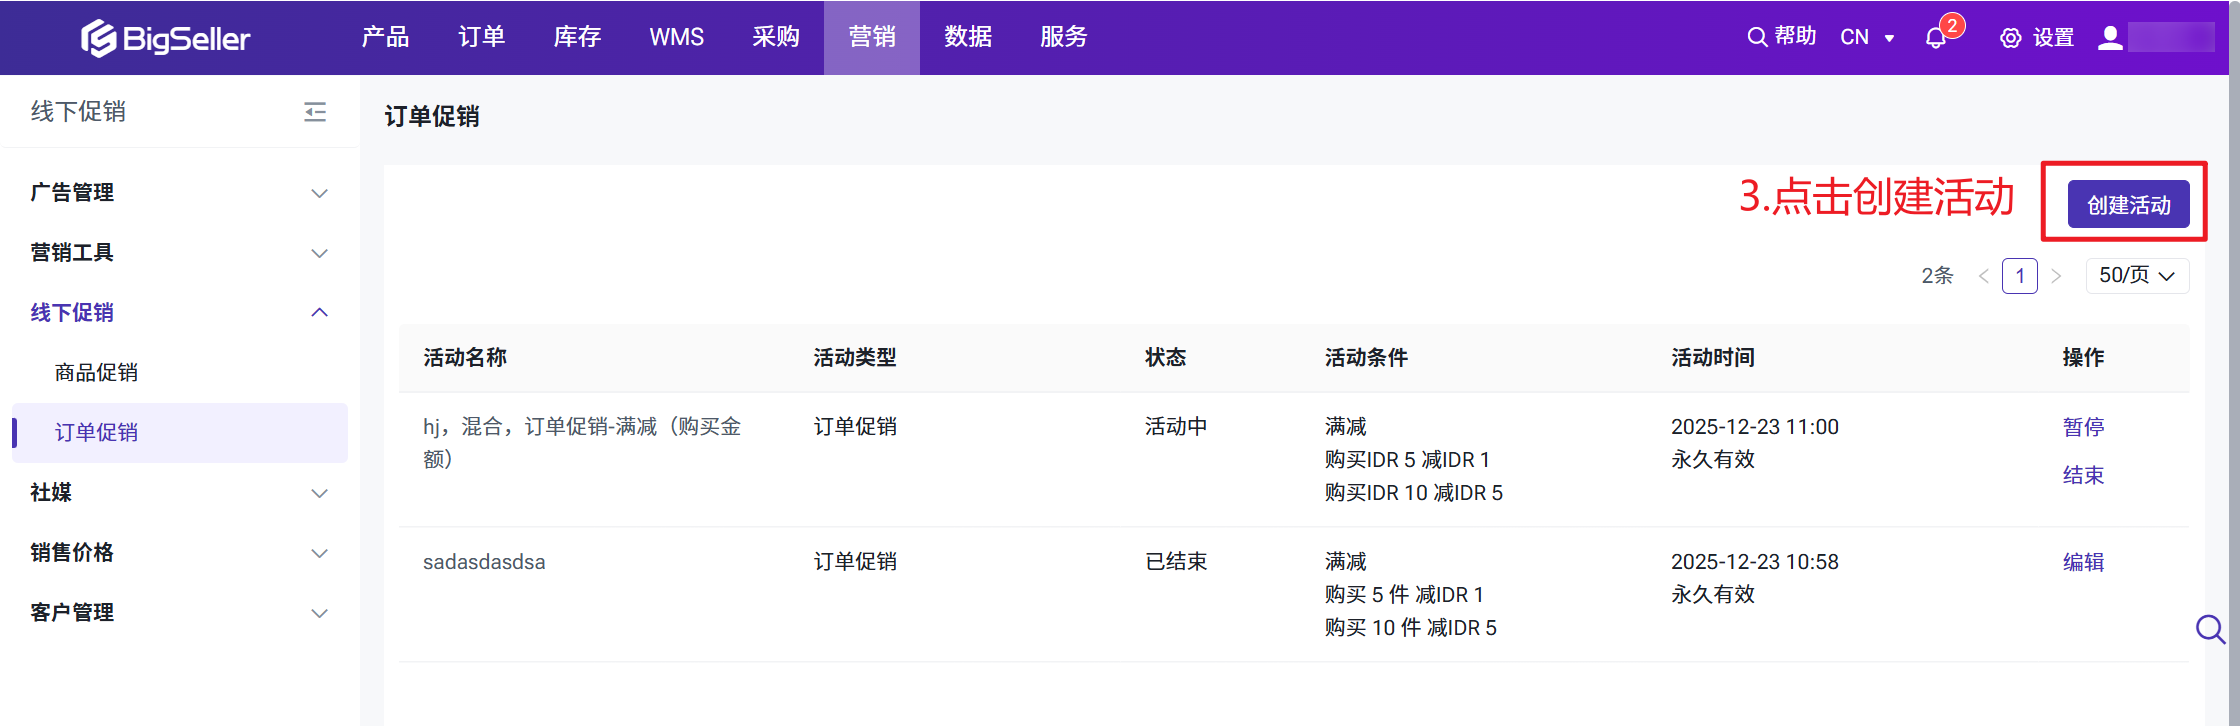Open the 数据 top menu

(x=968, y=37)
